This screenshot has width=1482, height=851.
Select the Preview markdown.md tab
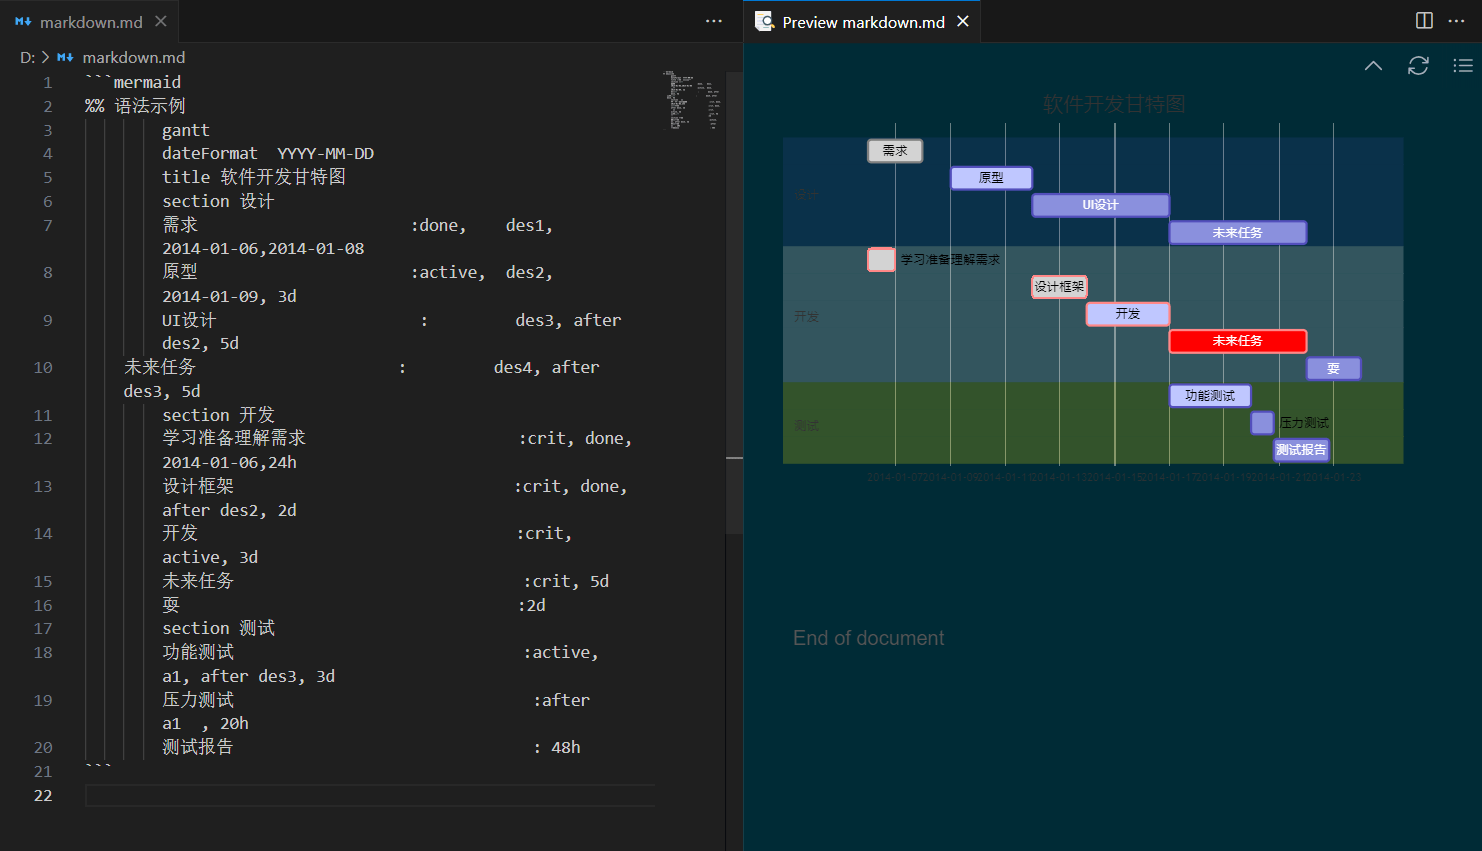(862, 22)
